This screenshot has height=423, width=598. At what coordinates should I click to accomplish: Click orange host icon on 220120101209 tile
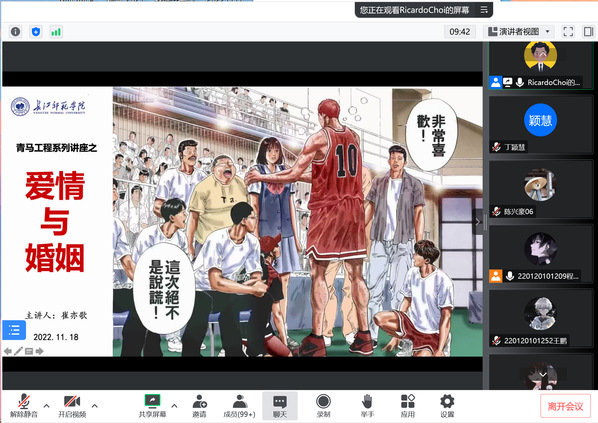[x=495, y=276]
